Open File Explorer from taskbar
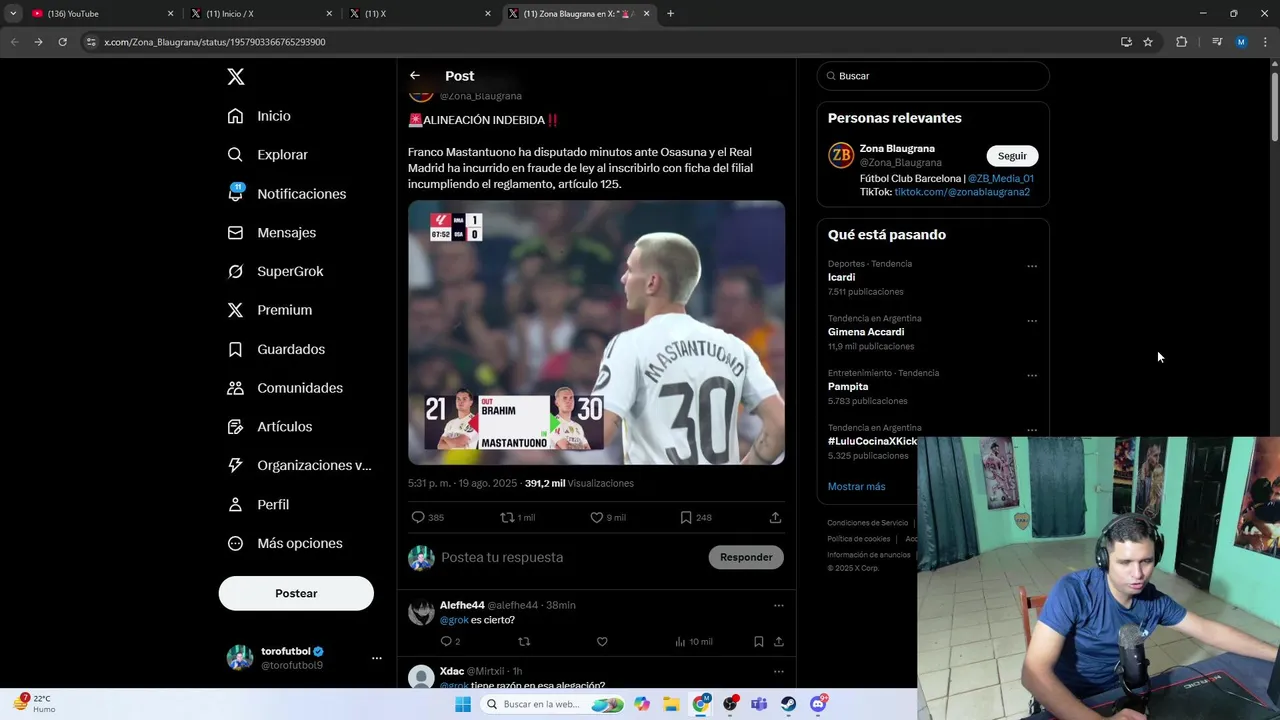Image resolution: width=1280 pixels, height=720 pixels. click(671, 704)
